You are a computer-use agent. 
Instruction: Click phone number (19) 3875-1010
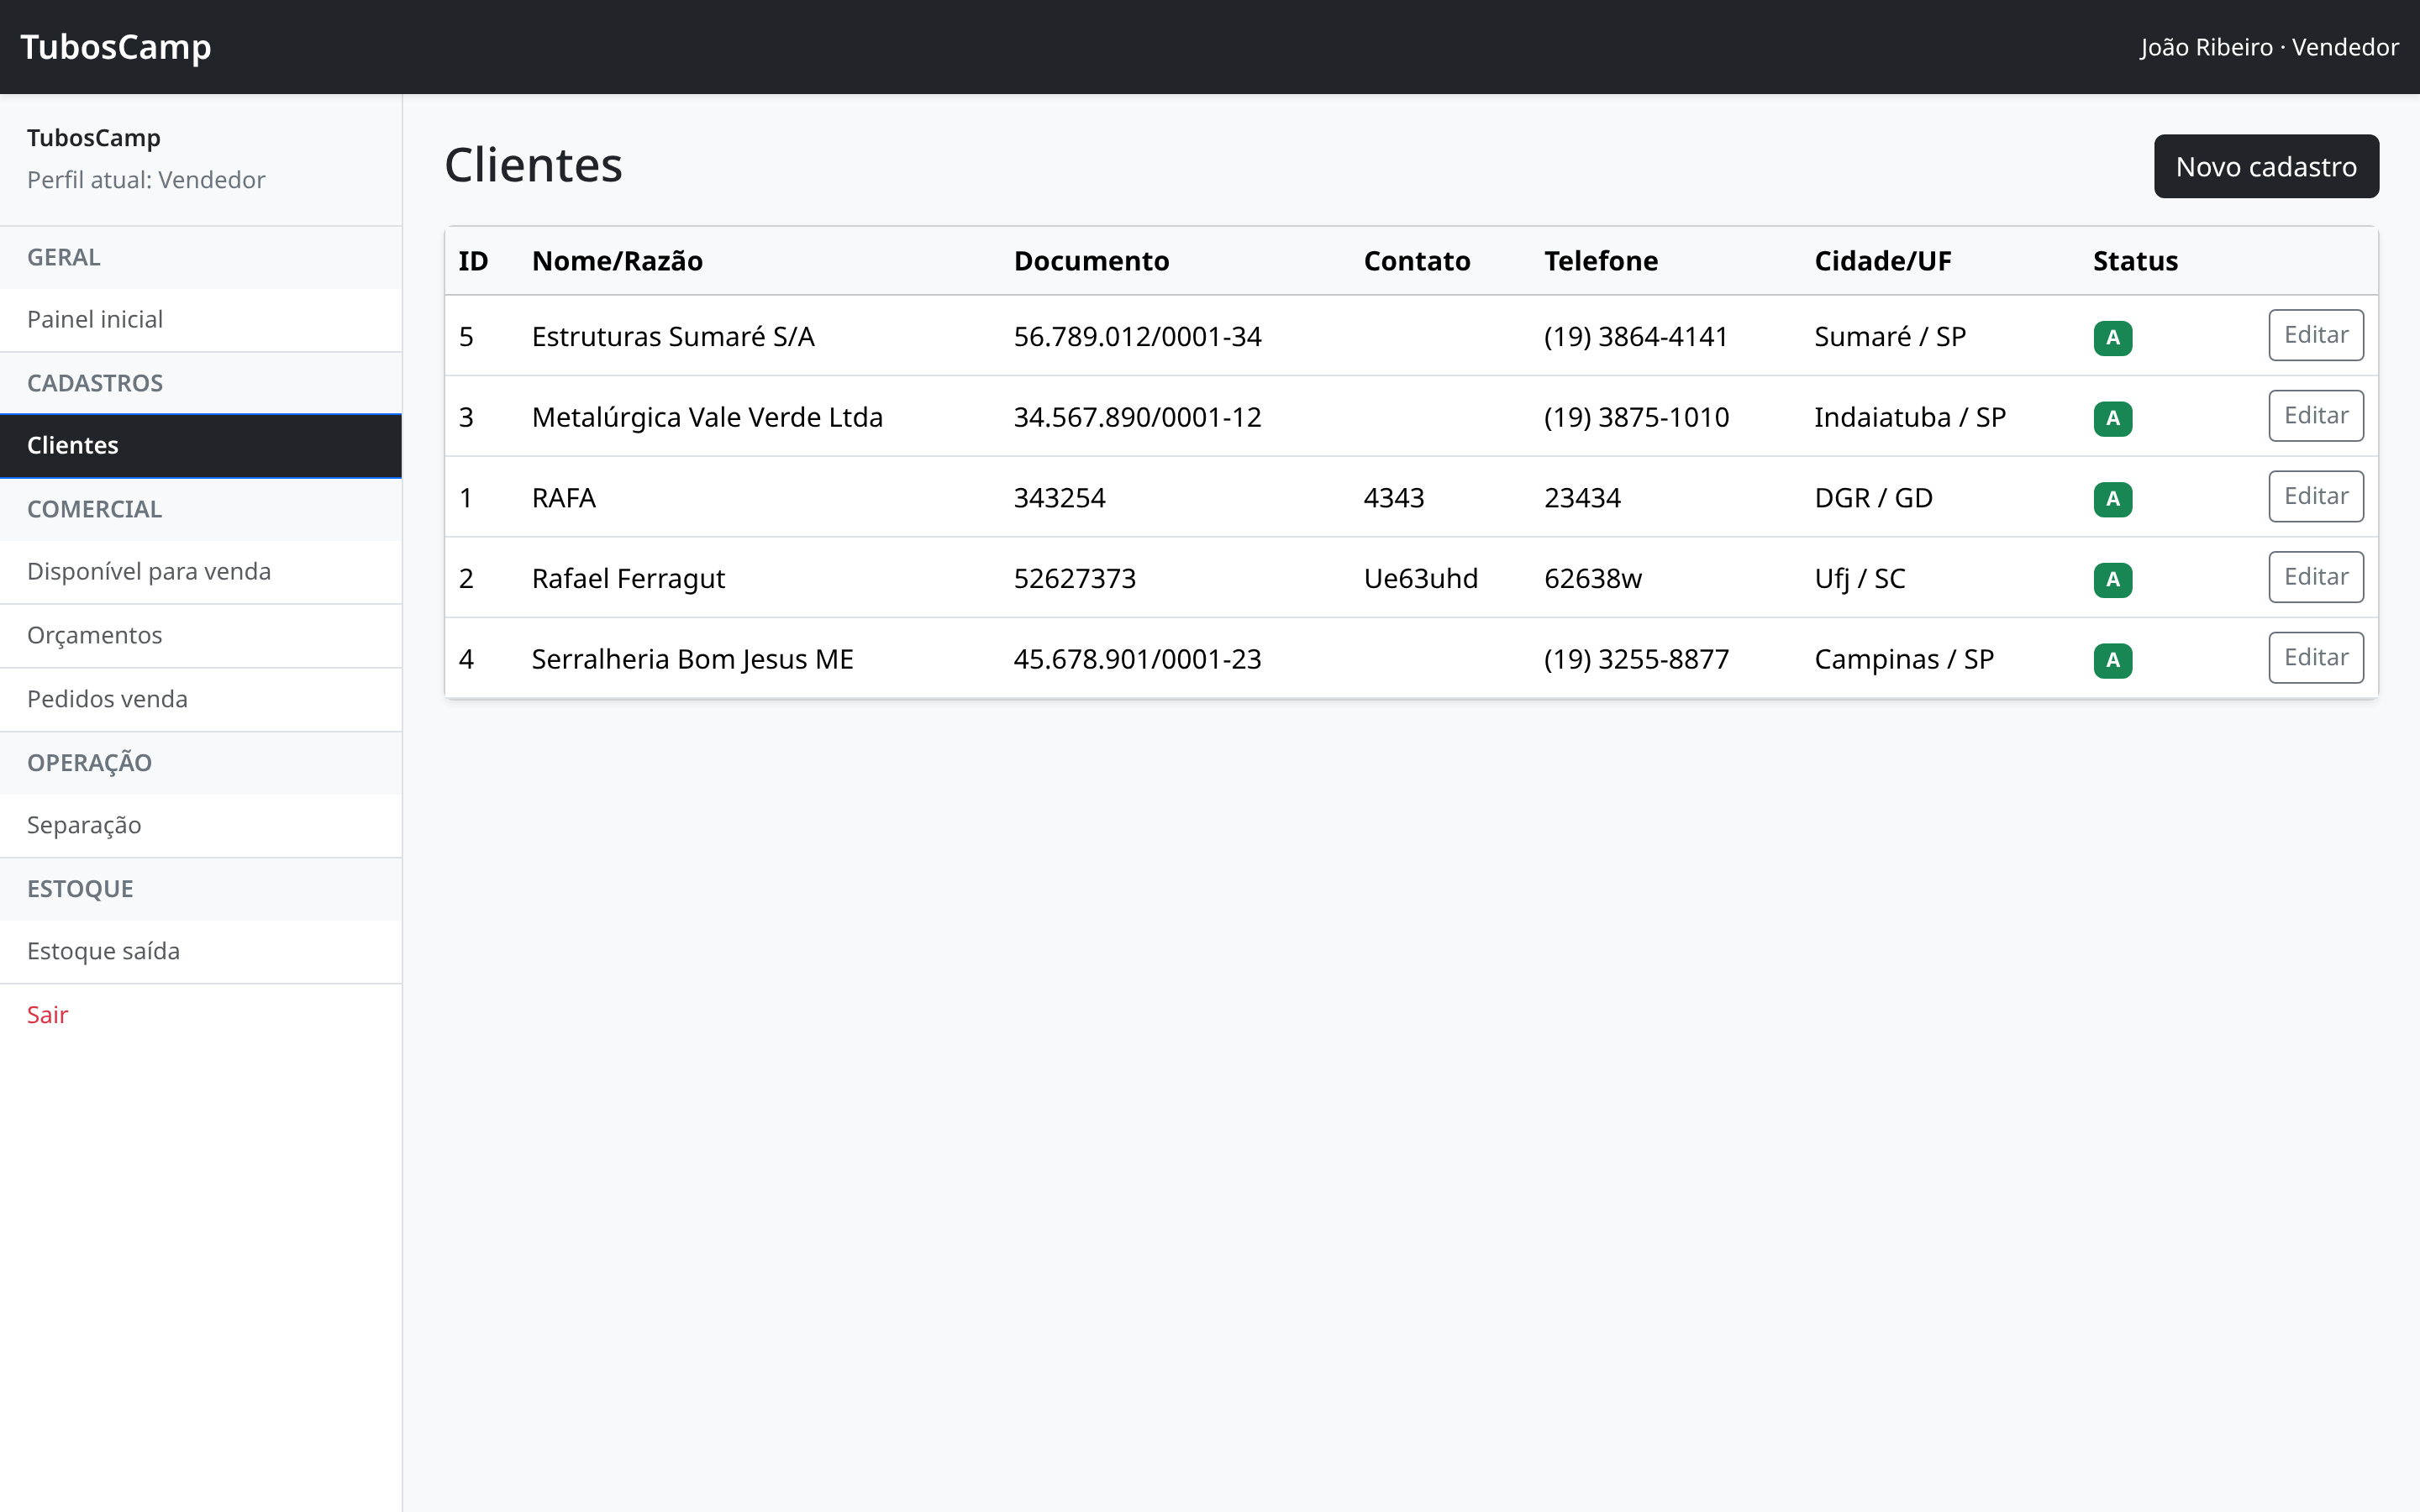pyautogui.click(x=1636, y=418)
